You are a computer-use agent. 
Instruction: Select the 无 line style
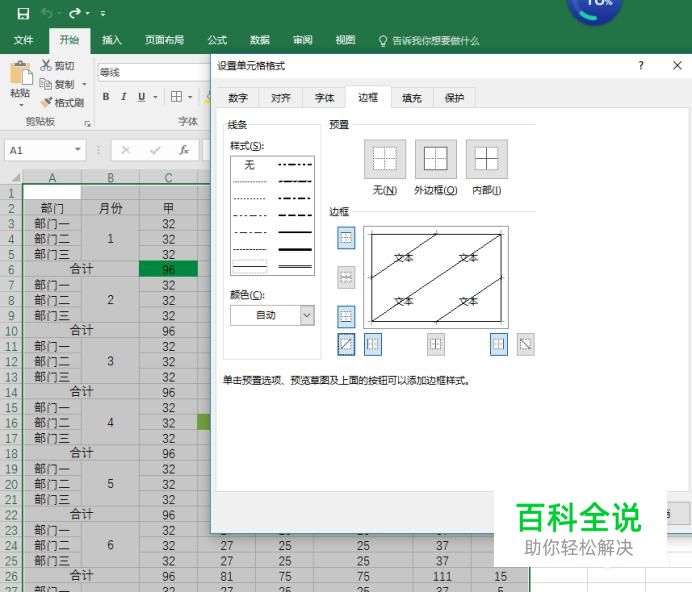click(x=250, y=165)
